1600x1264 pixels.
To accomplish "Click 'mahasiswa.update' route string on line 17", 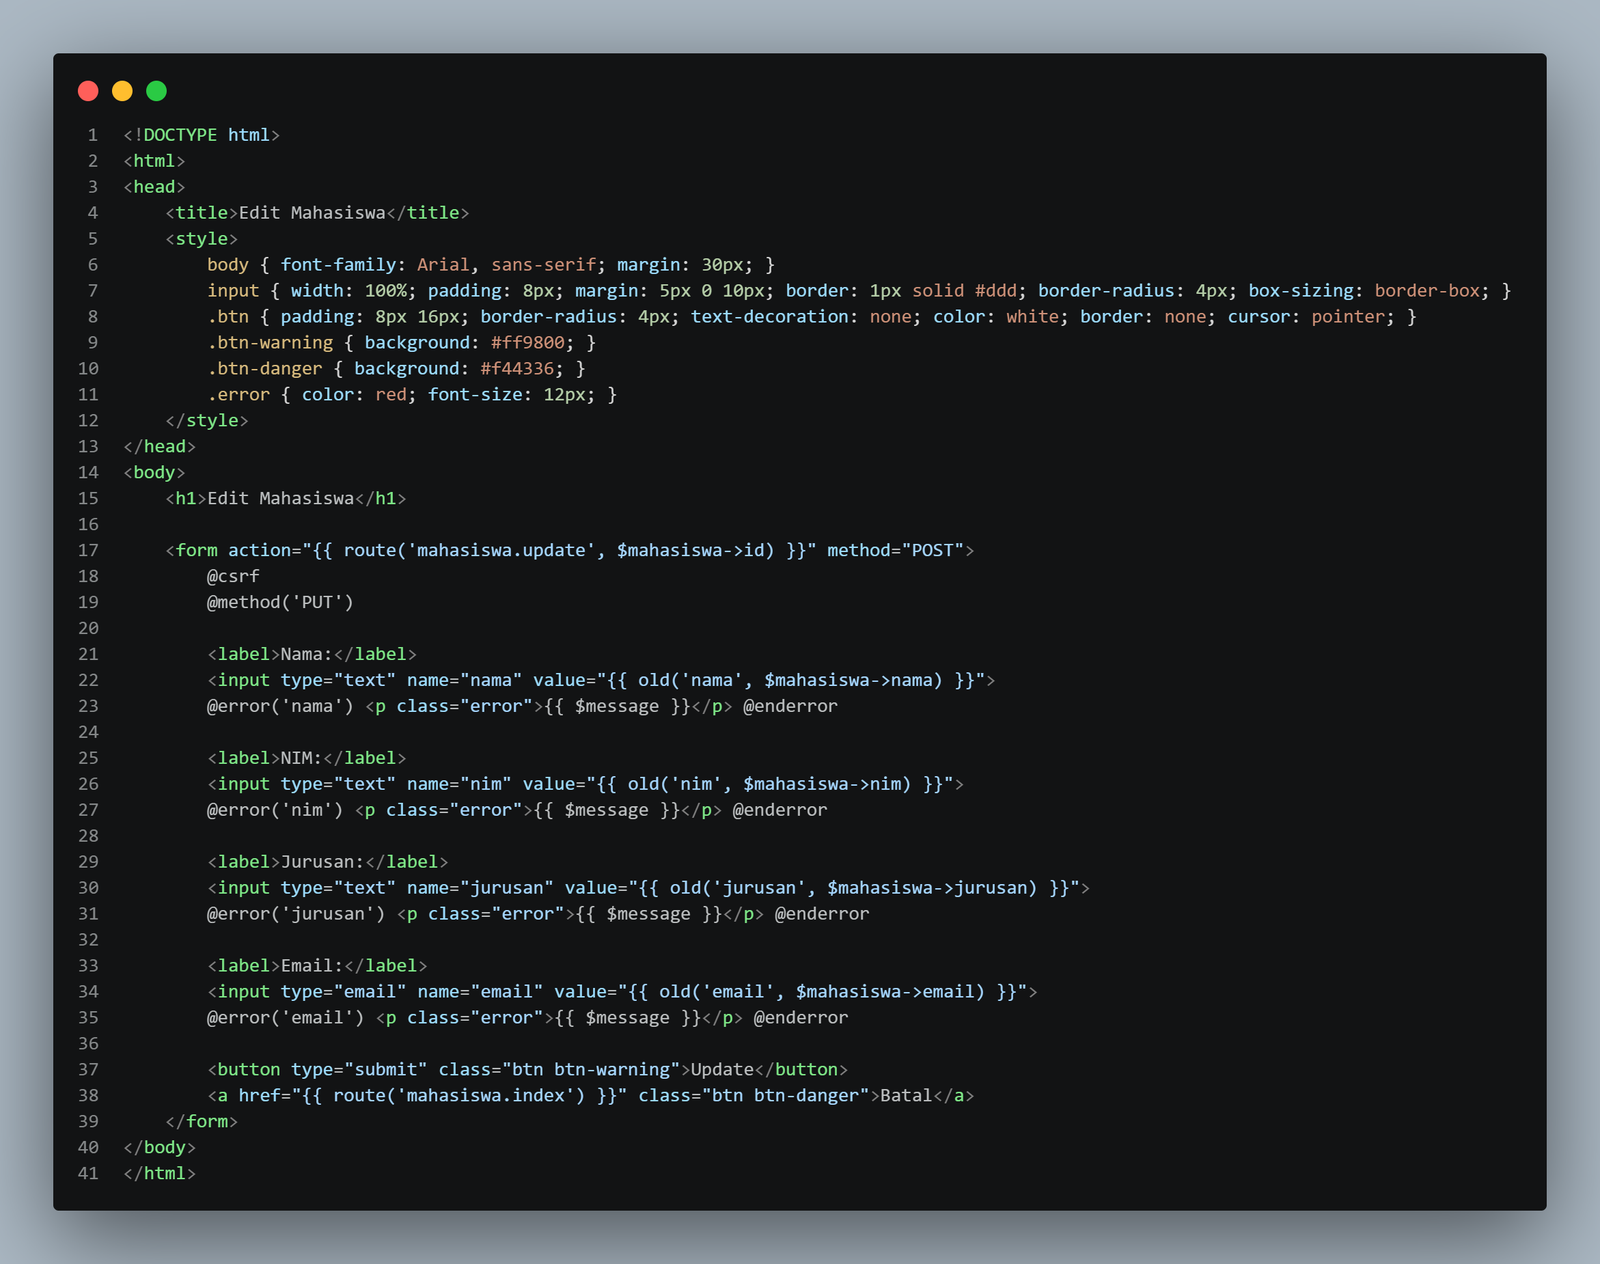I will pos(501,551).
